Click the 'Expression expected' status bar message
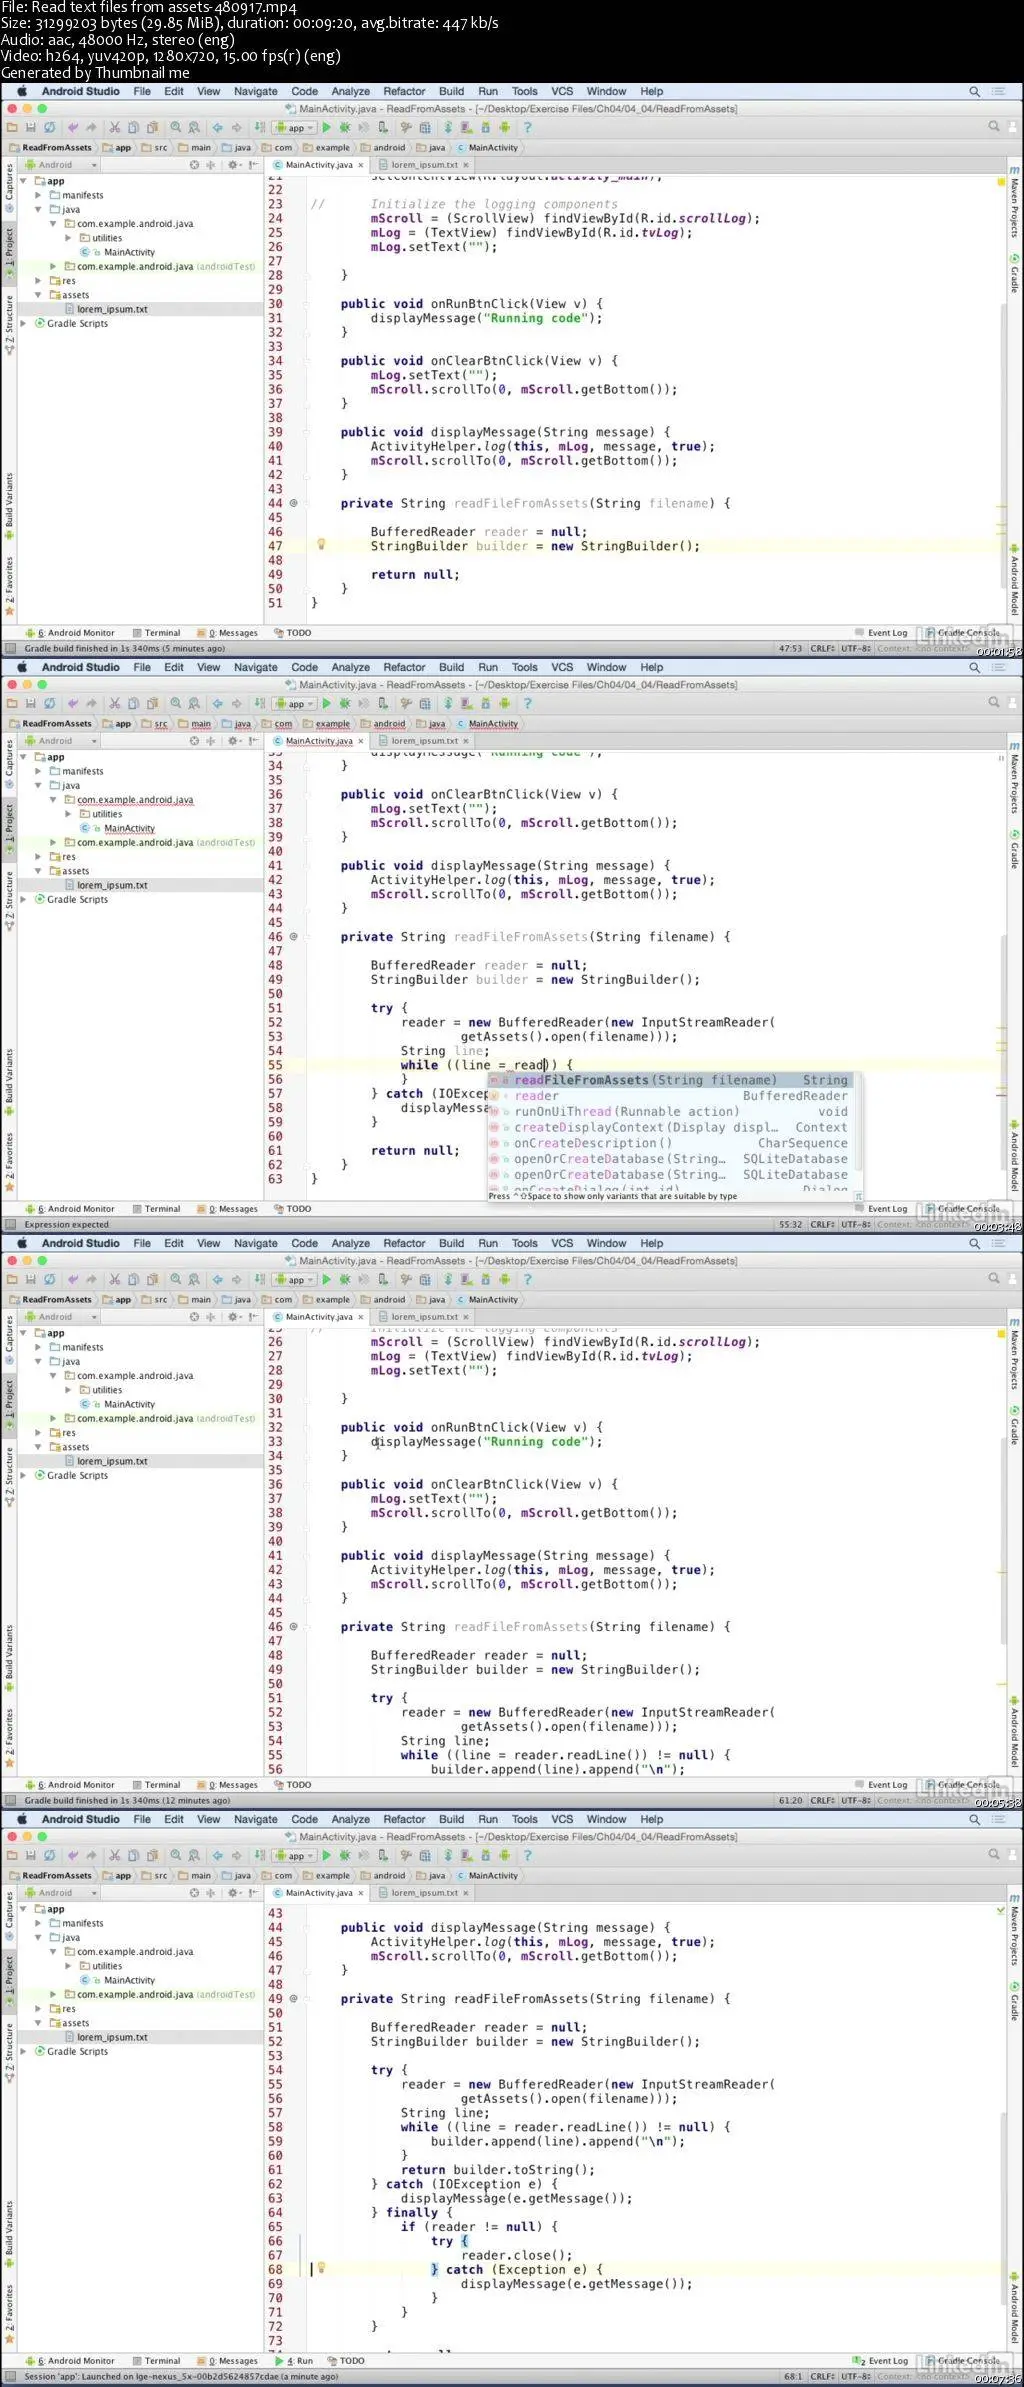Viewport: 1024px width, 2387px height. [66, 1224]
